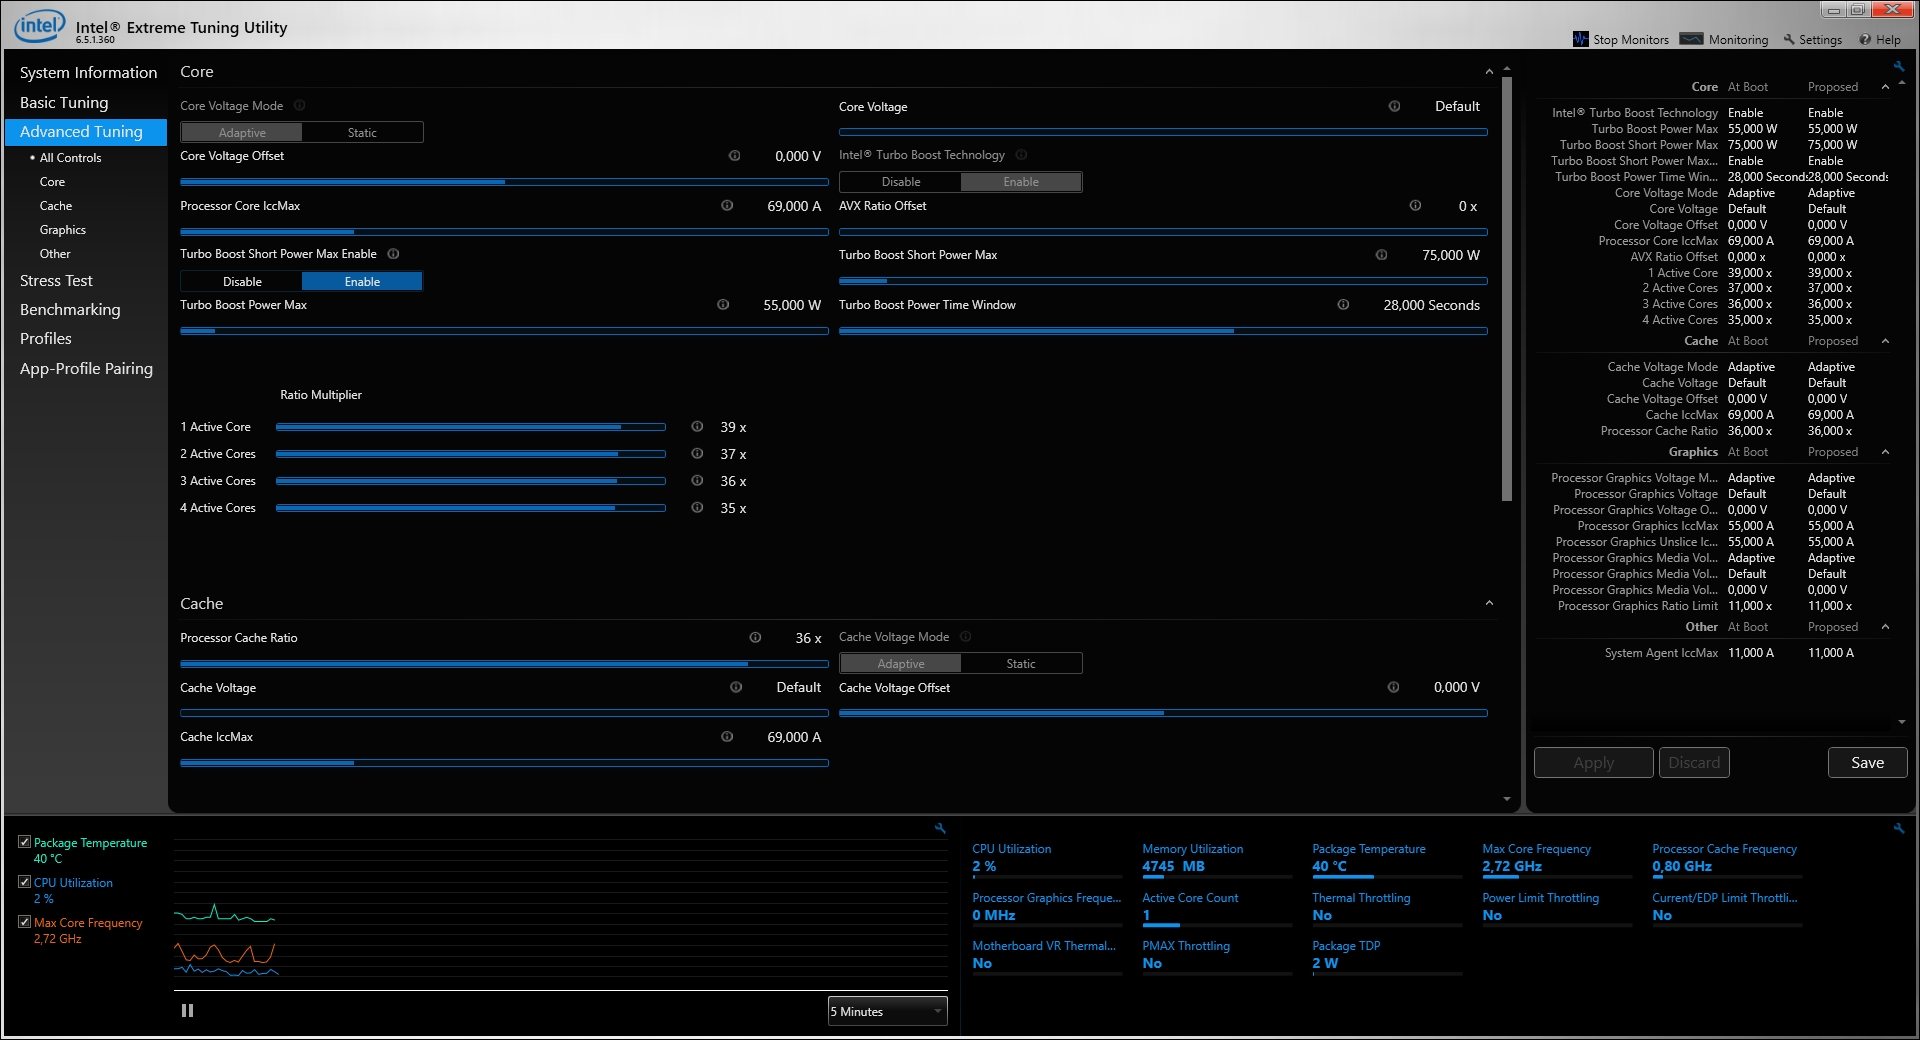Viewport: 1920px width, 1040px height.
Task: Collapse Core group in summary panel
Action: click(x=1885, y=88)
